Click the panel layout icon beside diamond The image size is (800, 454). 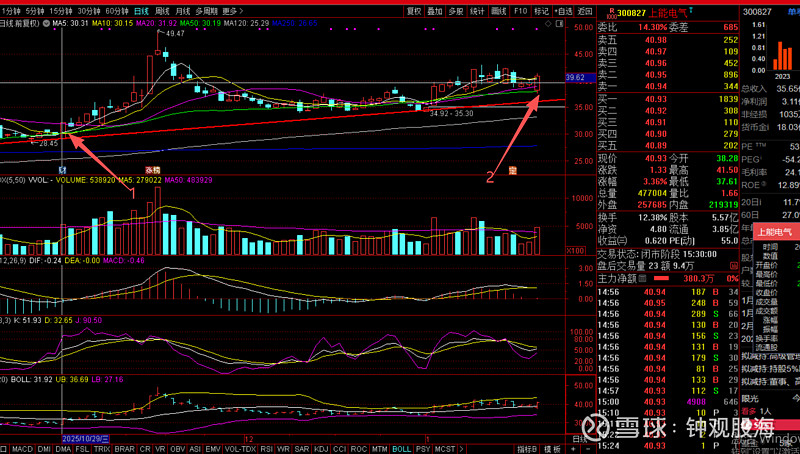pos(559,23)
